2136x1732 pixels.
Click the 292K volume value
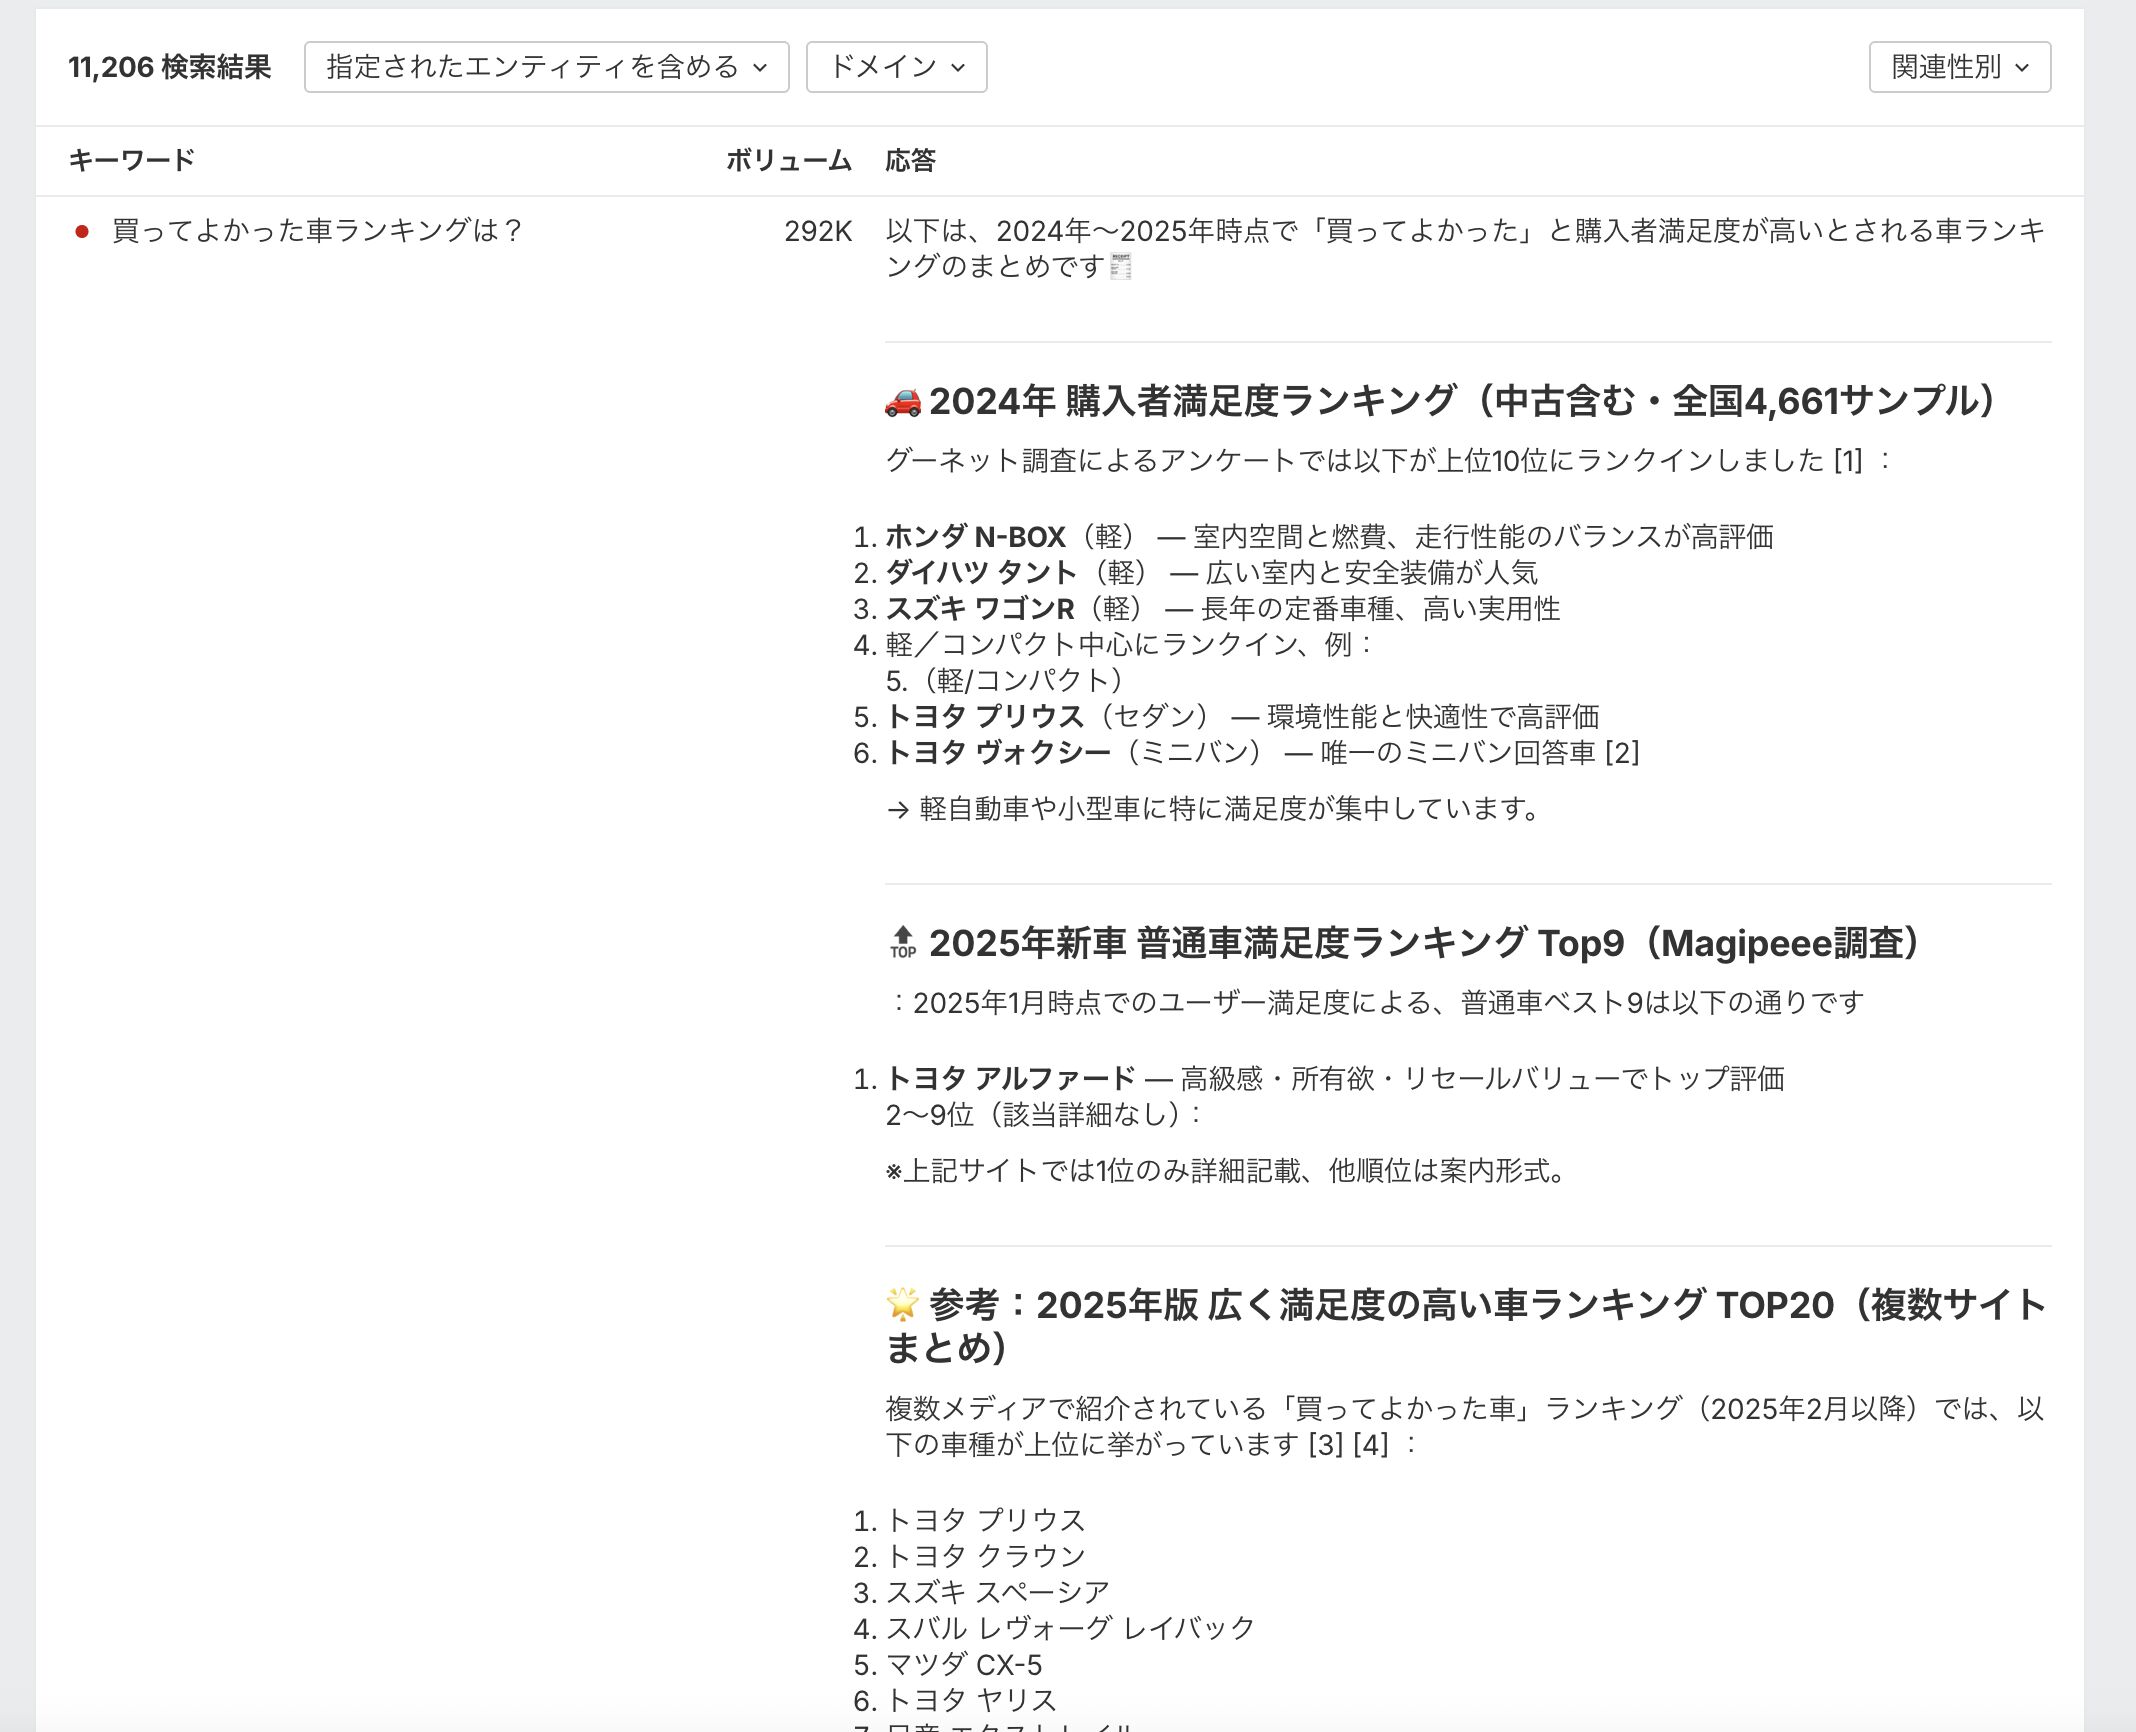tap(817, 231)
